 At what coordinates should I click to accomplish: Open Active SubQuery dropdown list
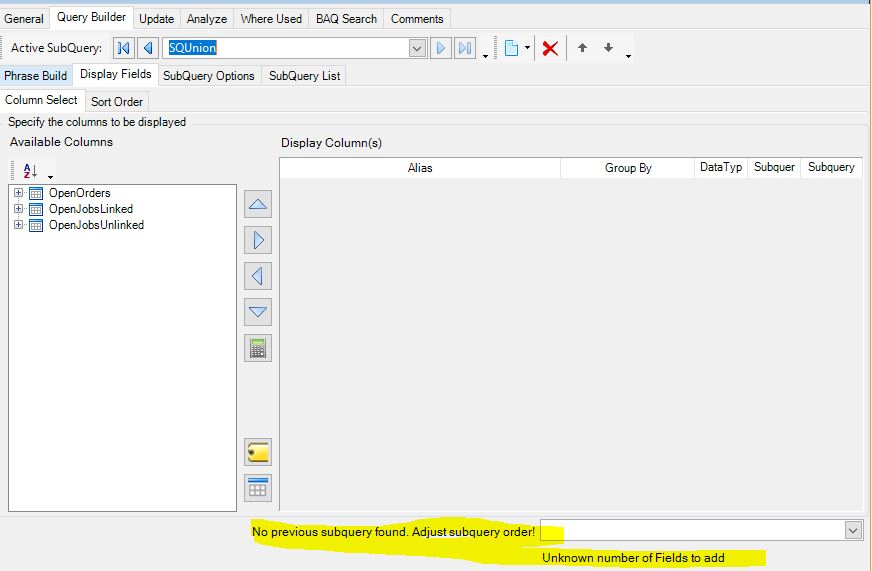pyautogui.click(x=417, y=48)
